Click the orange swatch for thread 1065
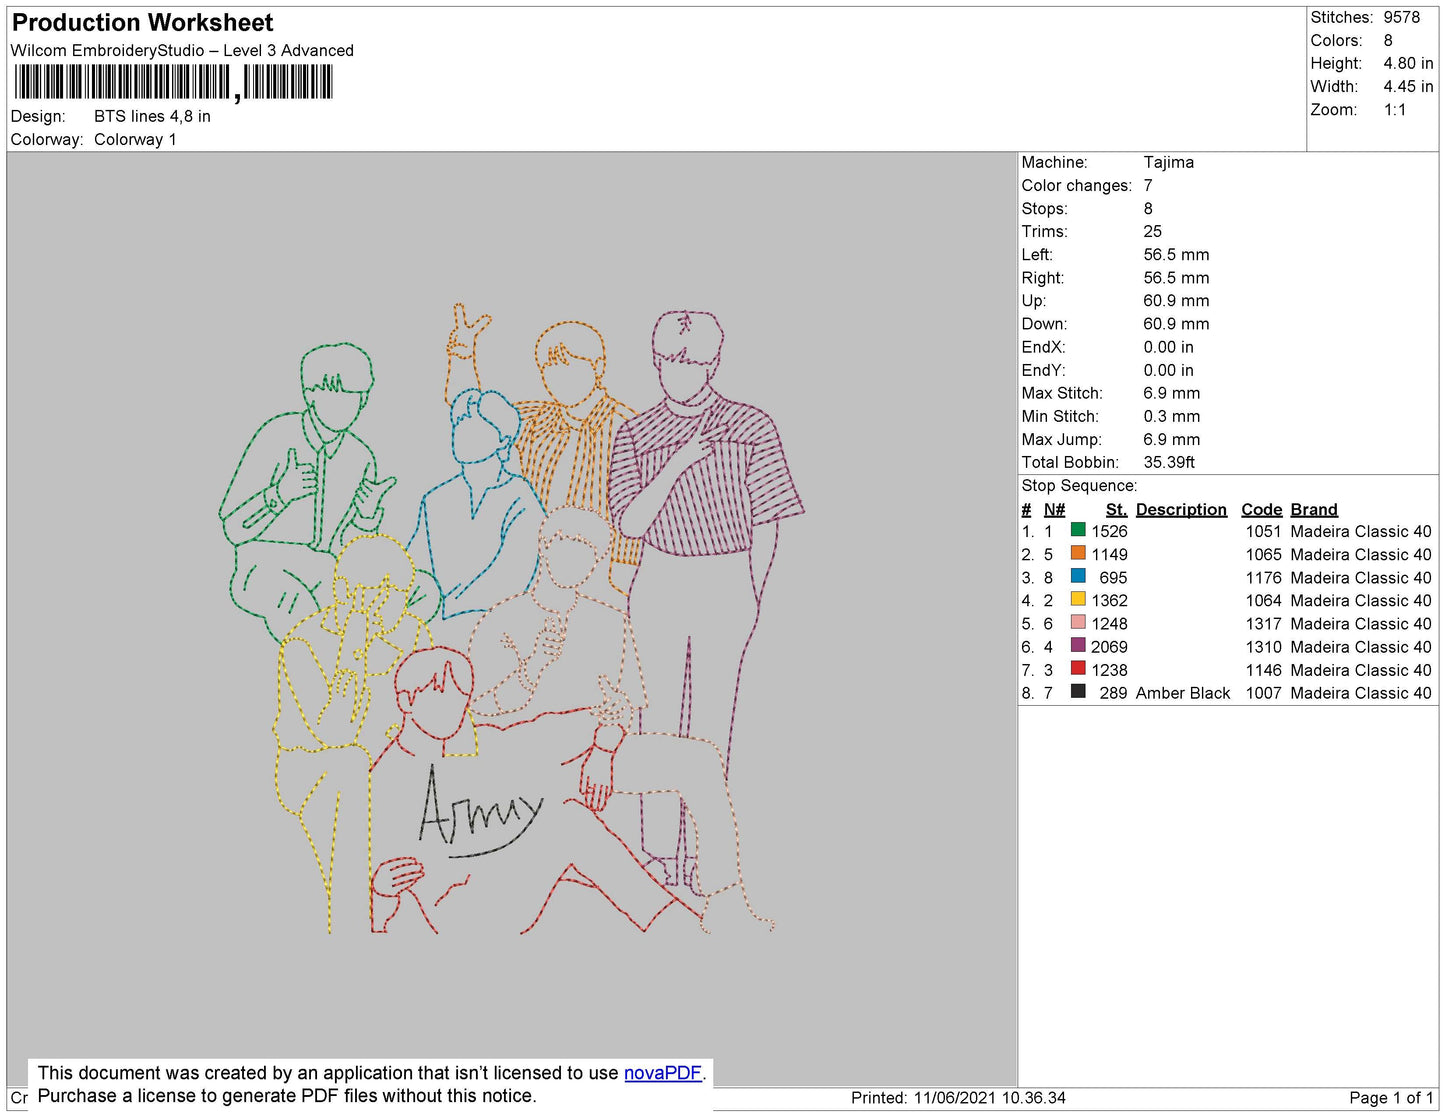Viewport: 1445px width, 1117px height. (x=1078, y=553)
